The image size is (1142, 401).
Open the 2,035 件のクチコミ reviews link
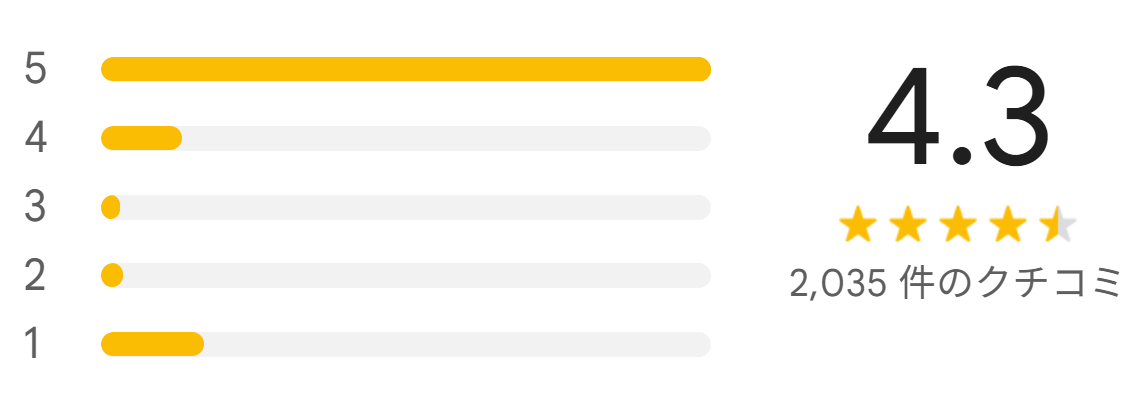coord(957,285)
